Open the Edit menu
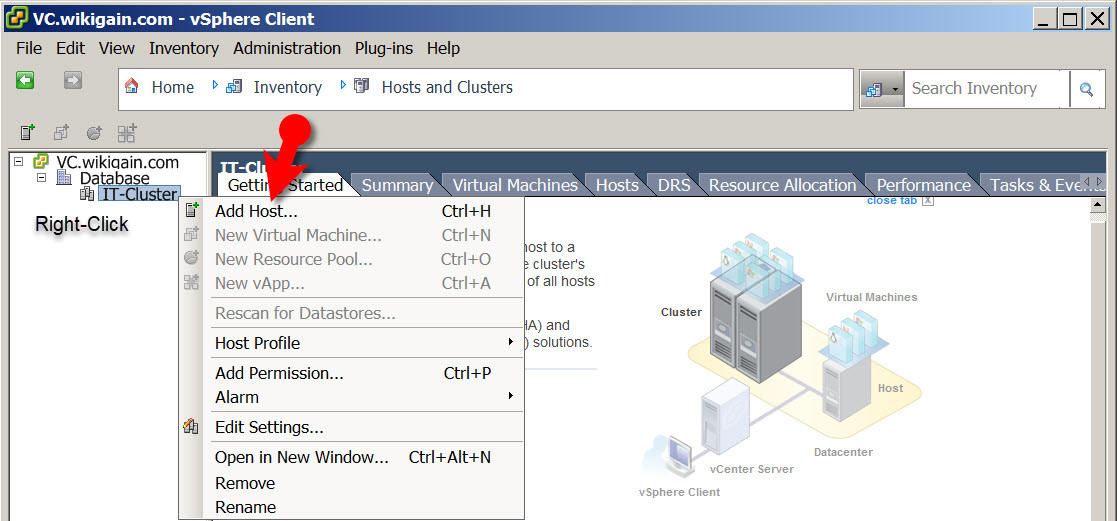Image resolution: width=1117 pixels, height=521 pixels. pos(71,48)
